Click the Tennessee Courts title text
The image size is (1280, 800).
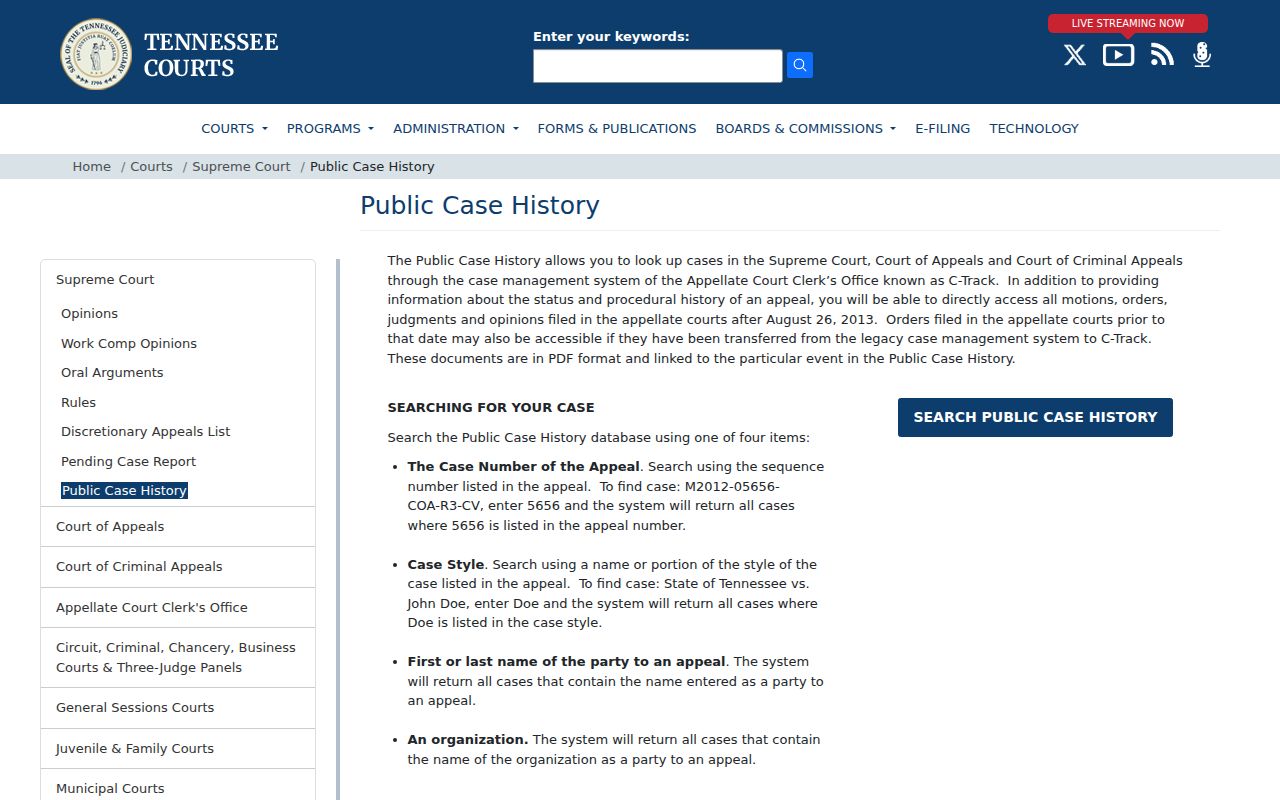(211, 55)
